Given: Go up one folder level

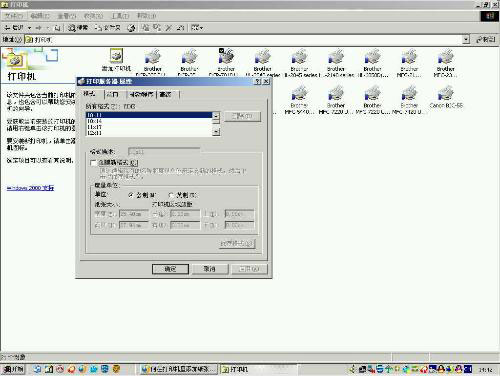Looking at the screenshot, I should click(x=57, y=28).
